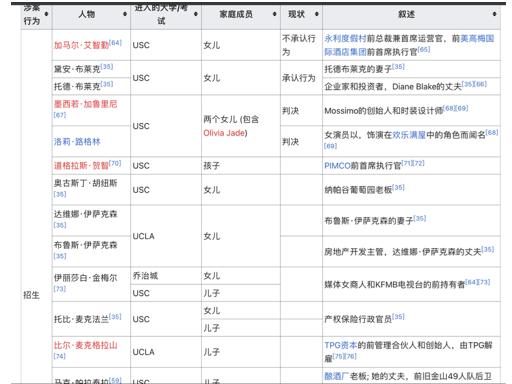Viewport: 512px width, 384px height.
Task: Click the sort arrows in 叙述 header
Action: pyautogui.click(x=495, y=14)
